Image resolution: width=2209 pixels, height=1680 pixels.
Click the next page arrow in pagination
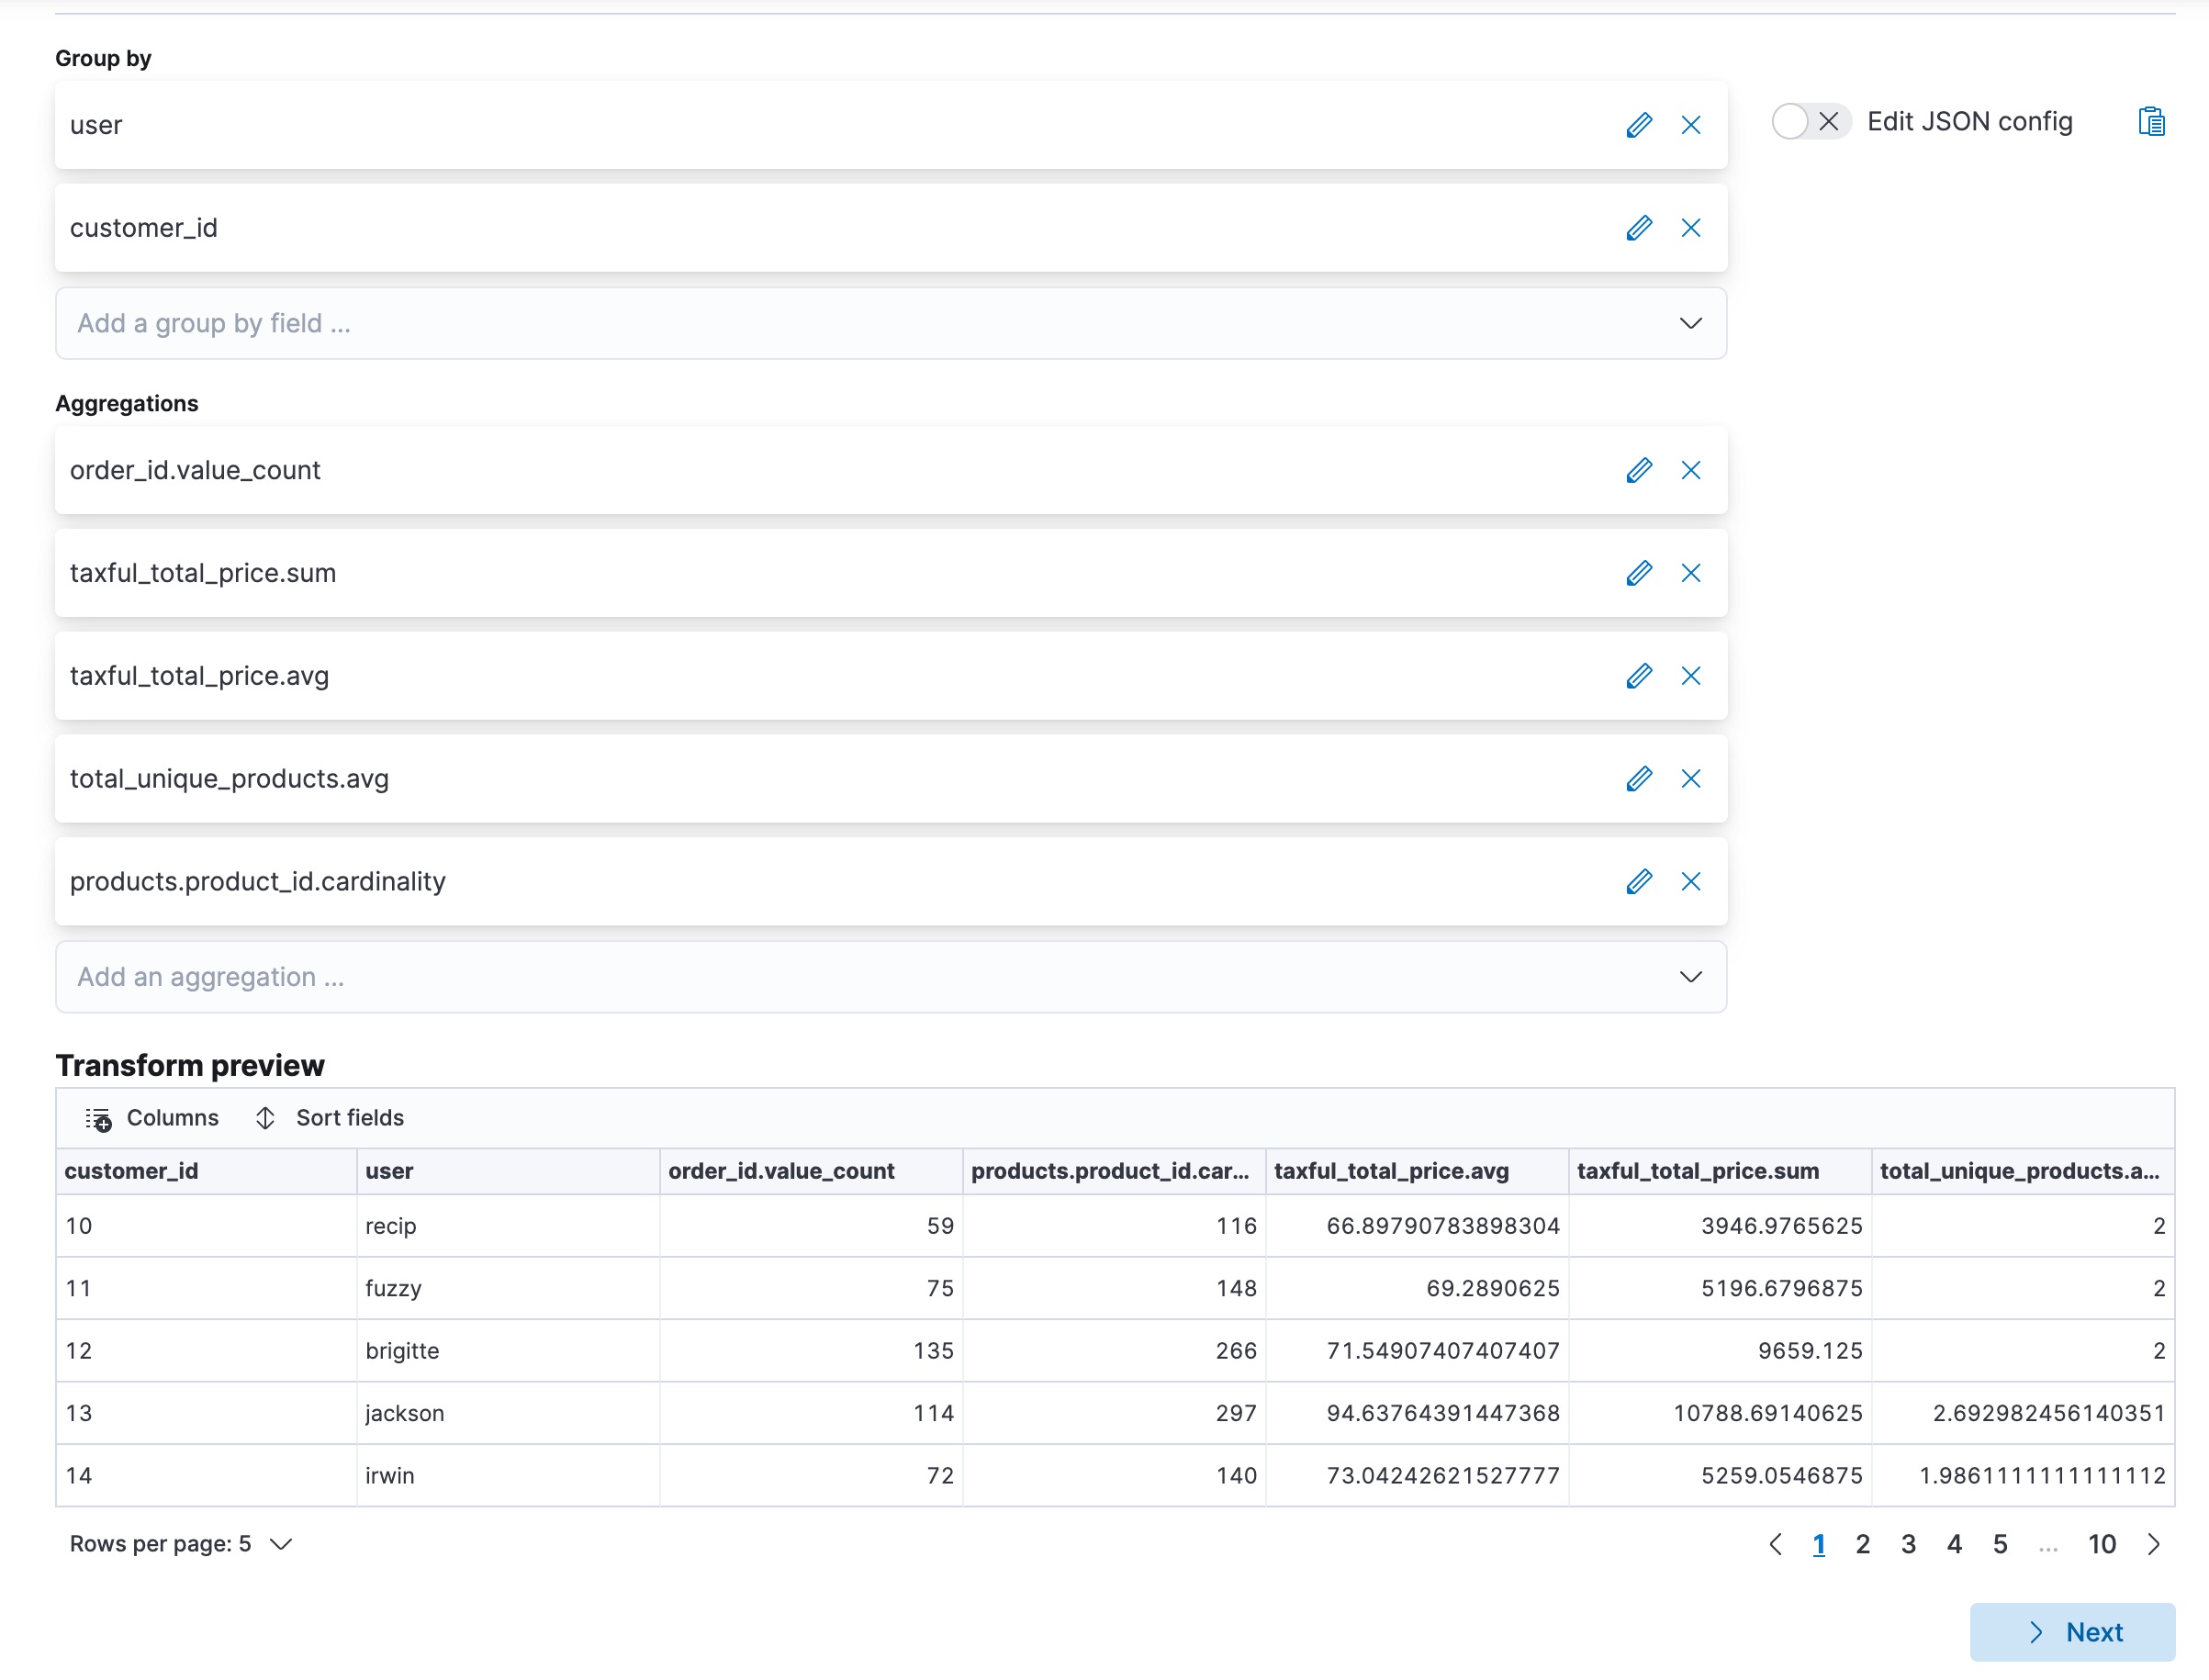point(2154,1543)
